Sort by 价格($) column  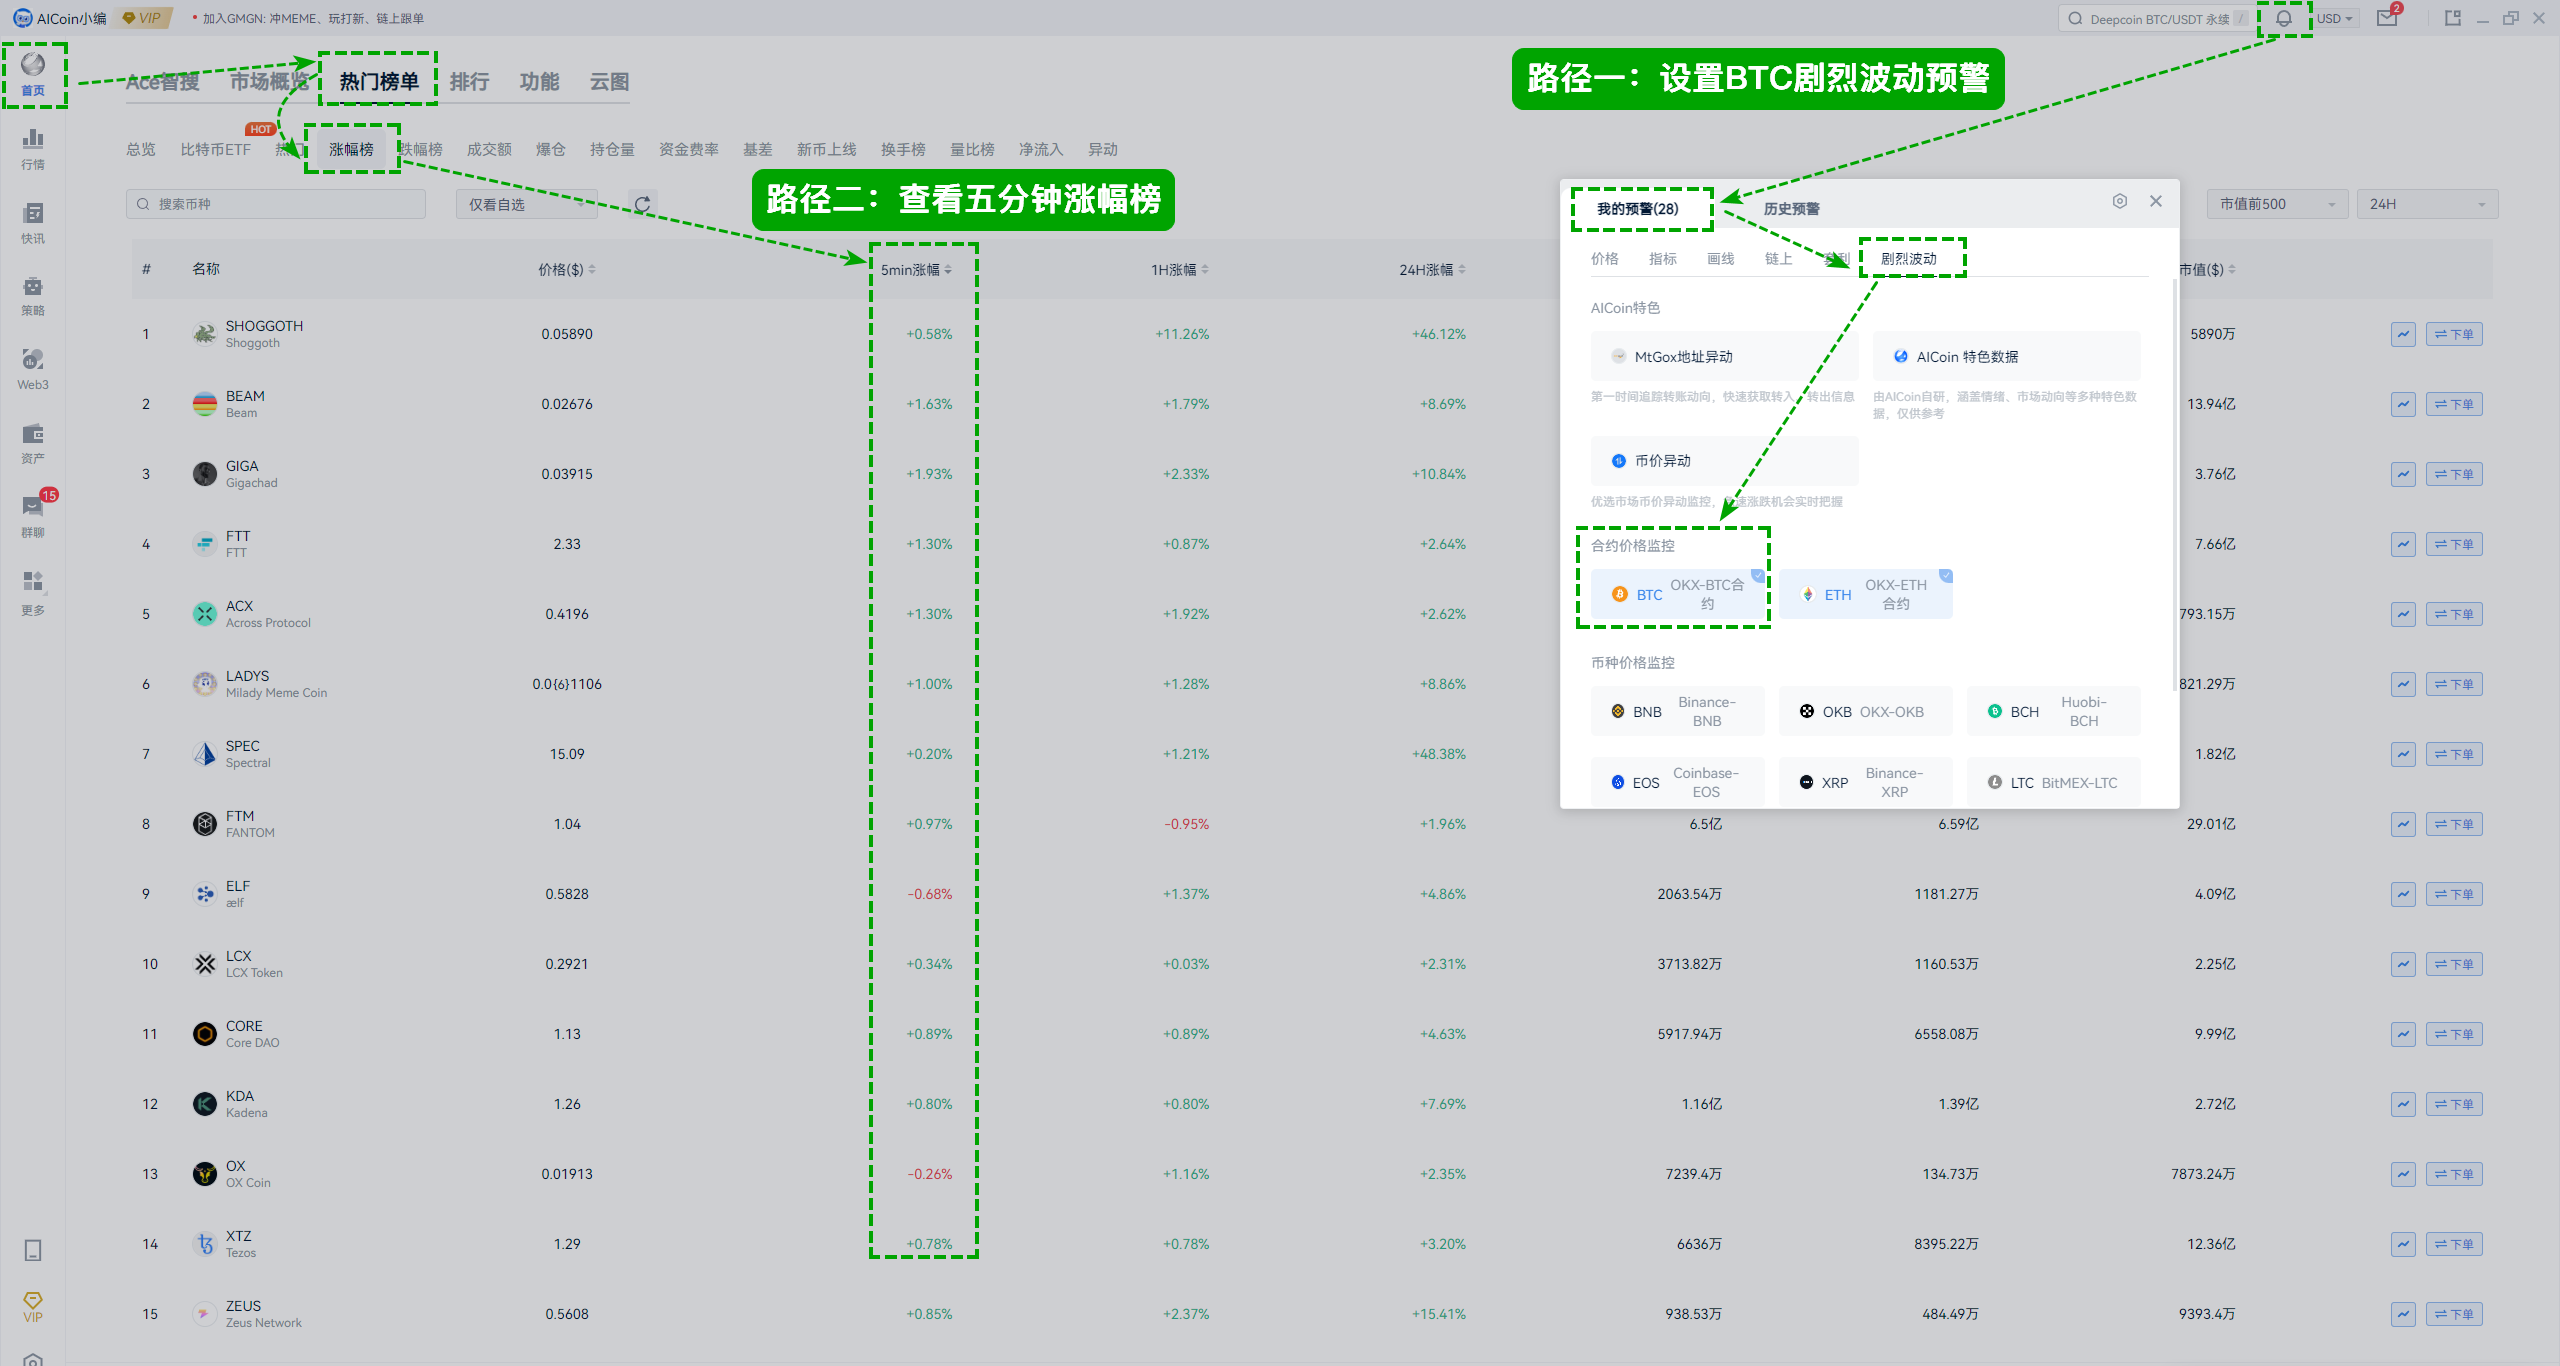tap(567, 270)
